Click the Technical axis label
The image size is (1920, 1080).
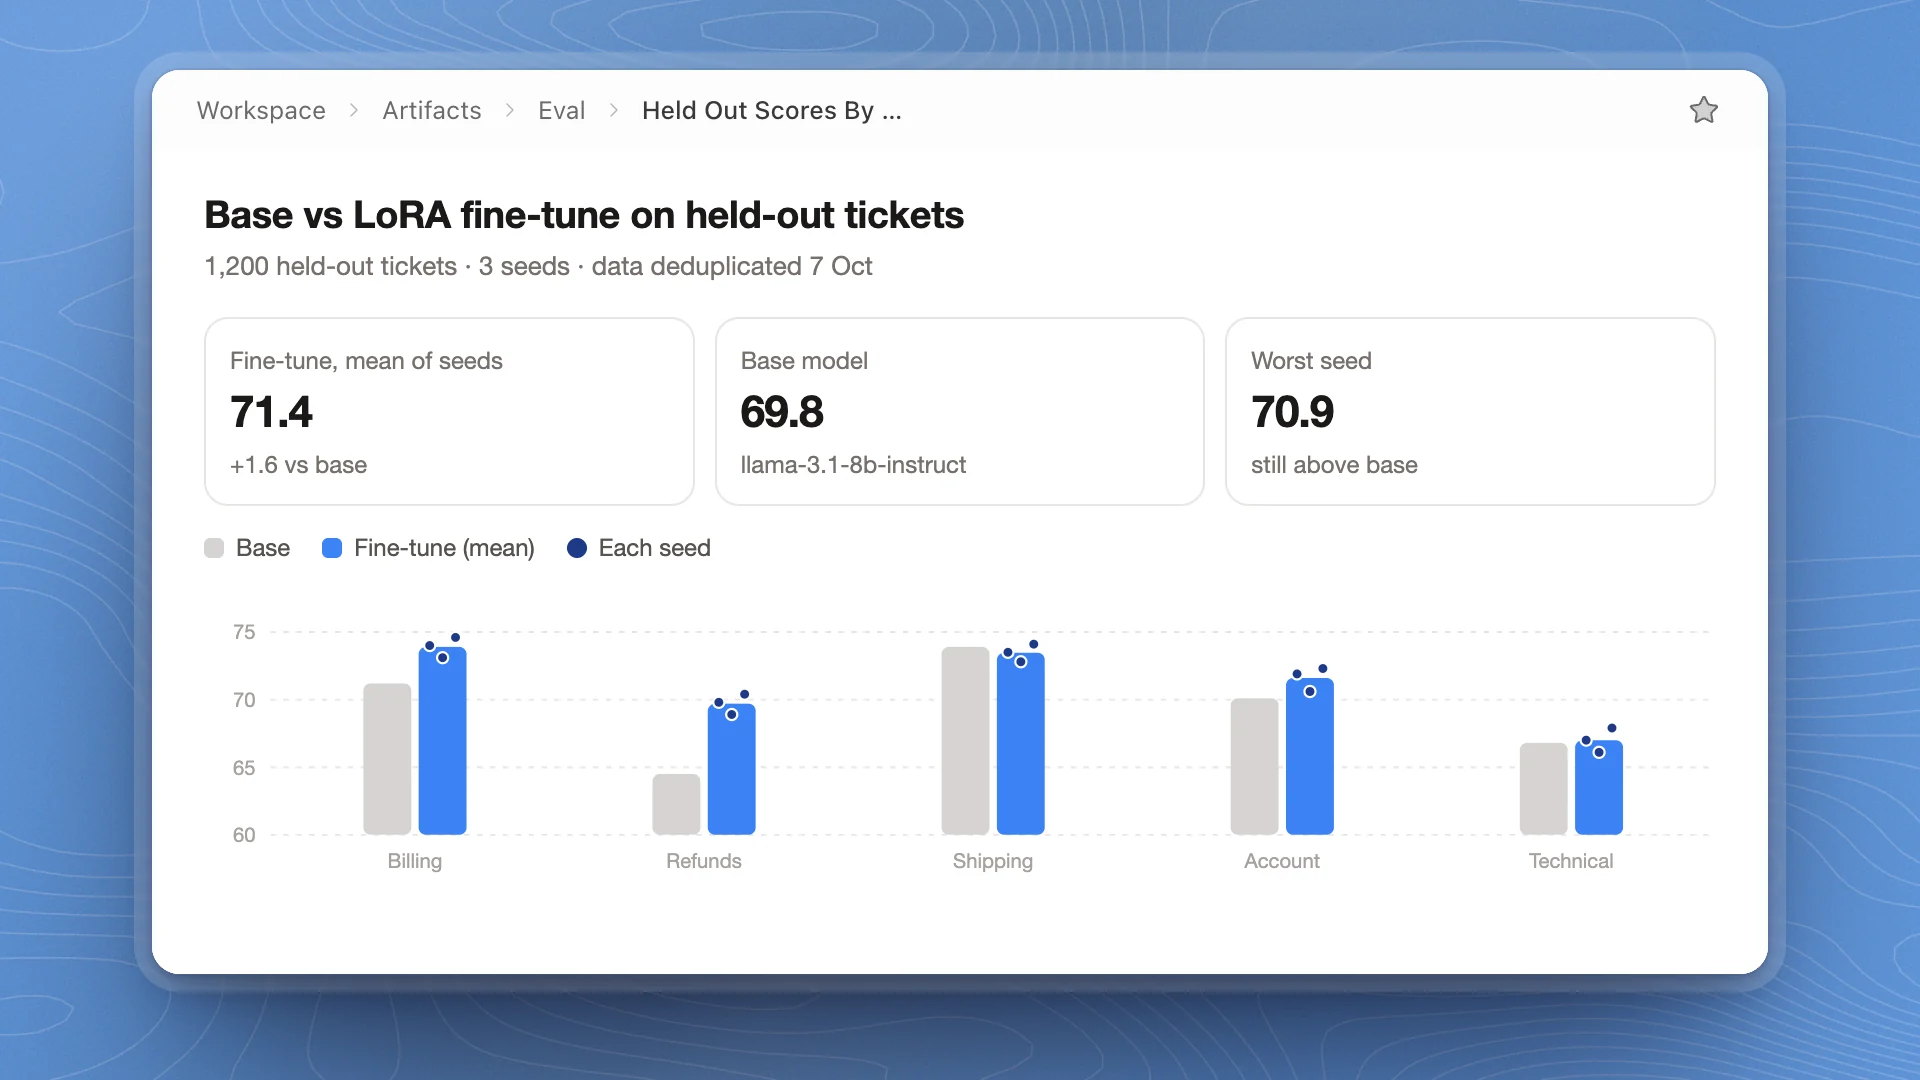1570,861
